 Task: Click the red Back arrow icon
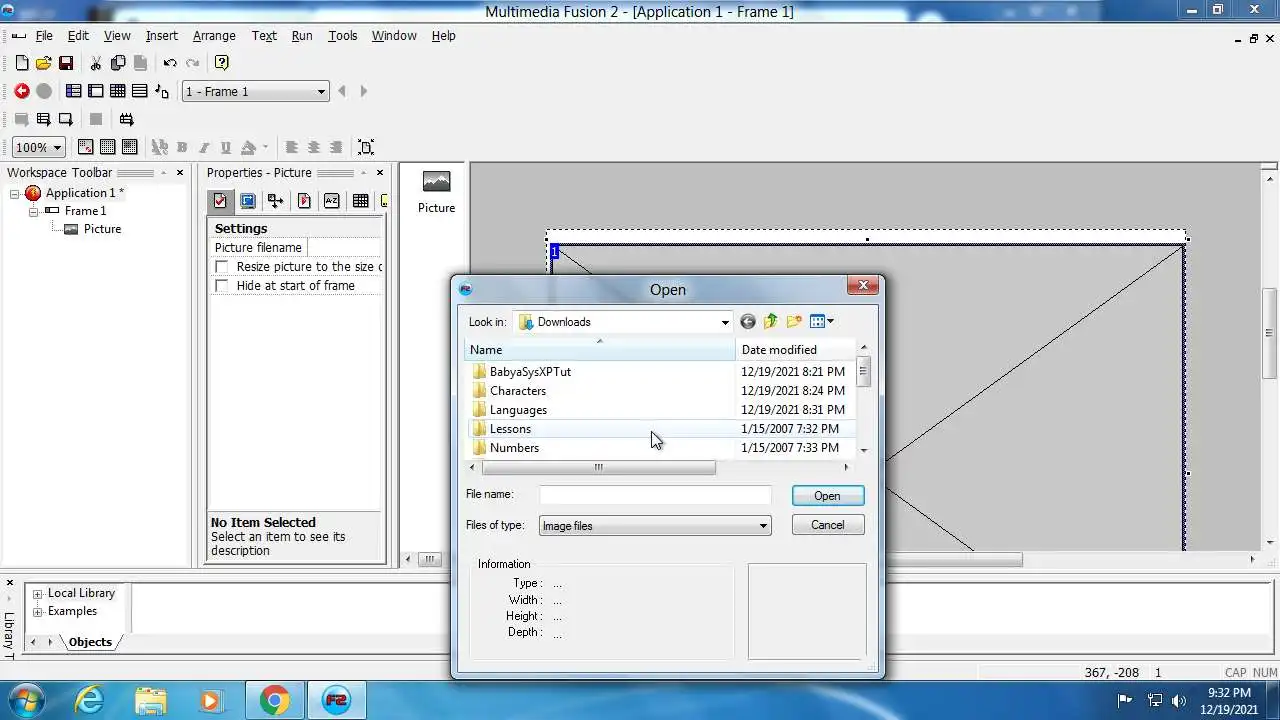point(22,91)
